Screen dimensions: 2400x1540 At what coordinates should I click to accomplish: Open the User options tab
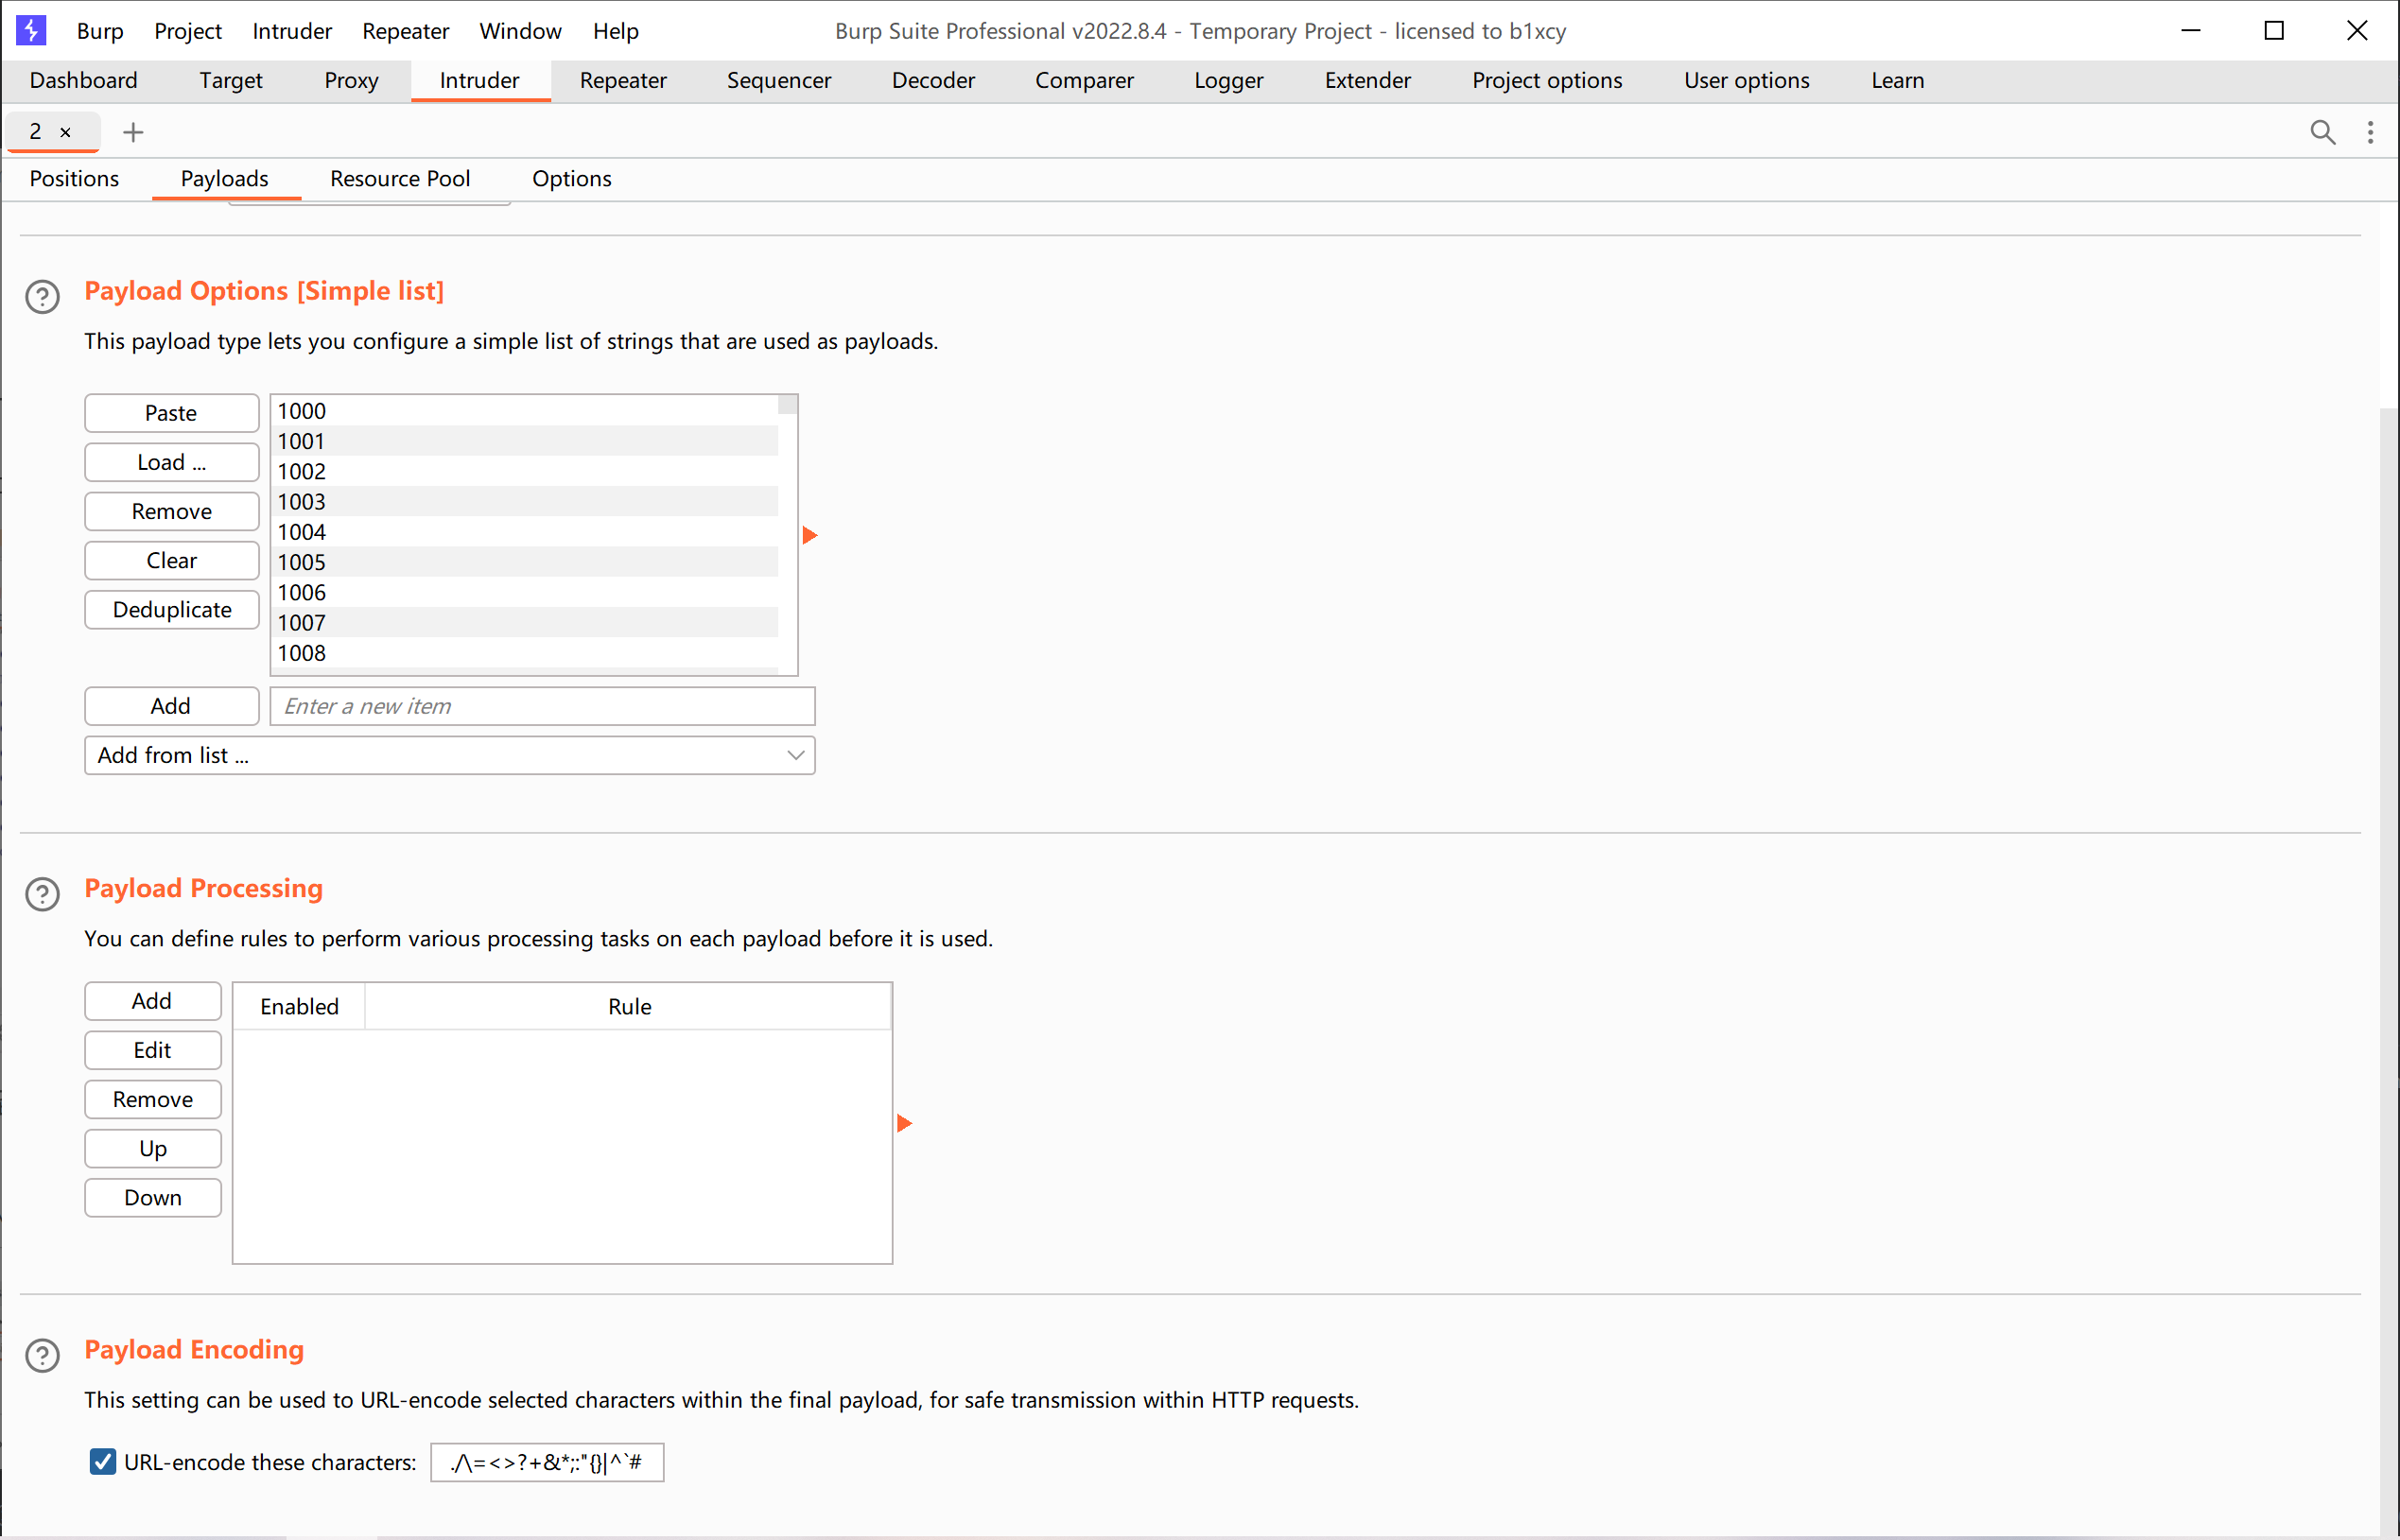tap(1747, 80)
